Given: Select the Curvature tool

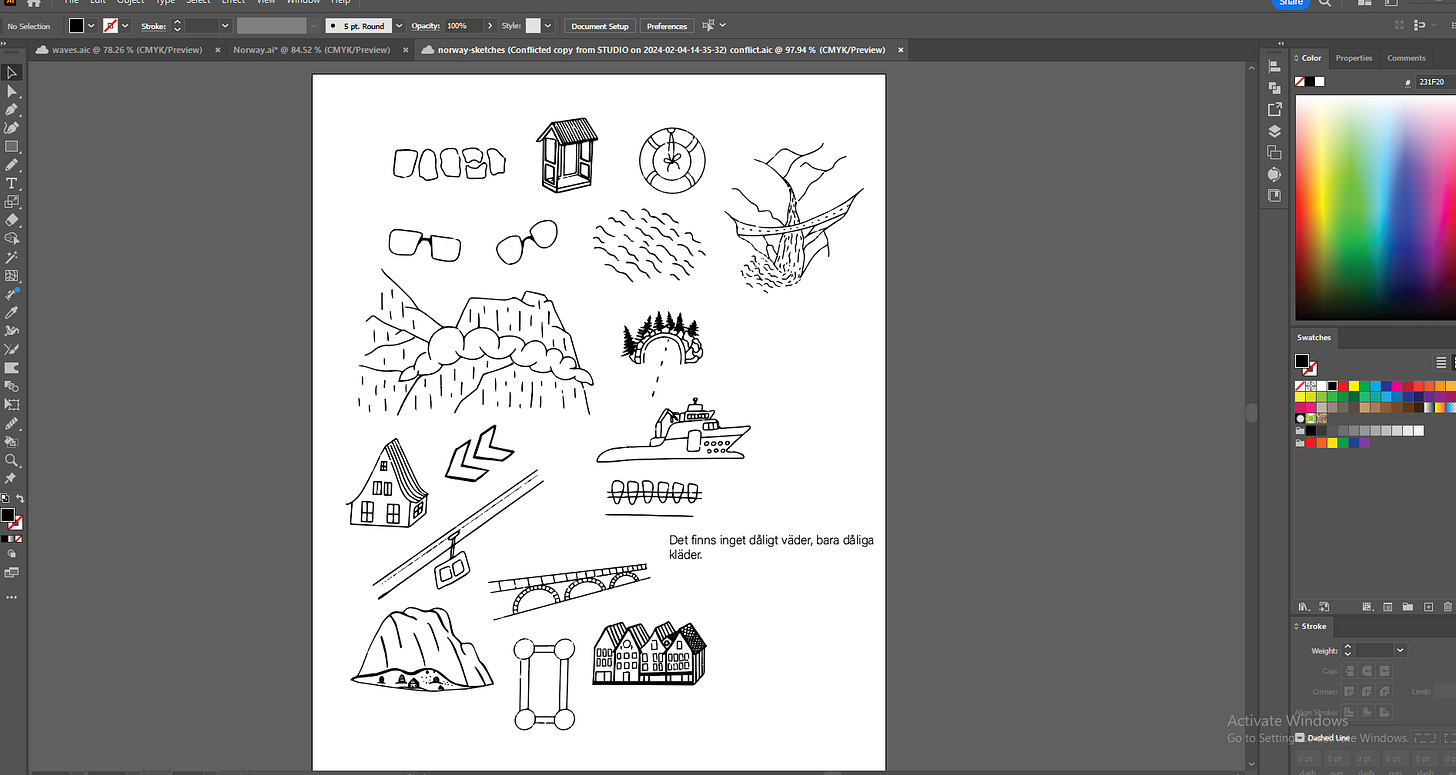Looking at the screenshot, I should pyautogui.click(x=12, y=128).
